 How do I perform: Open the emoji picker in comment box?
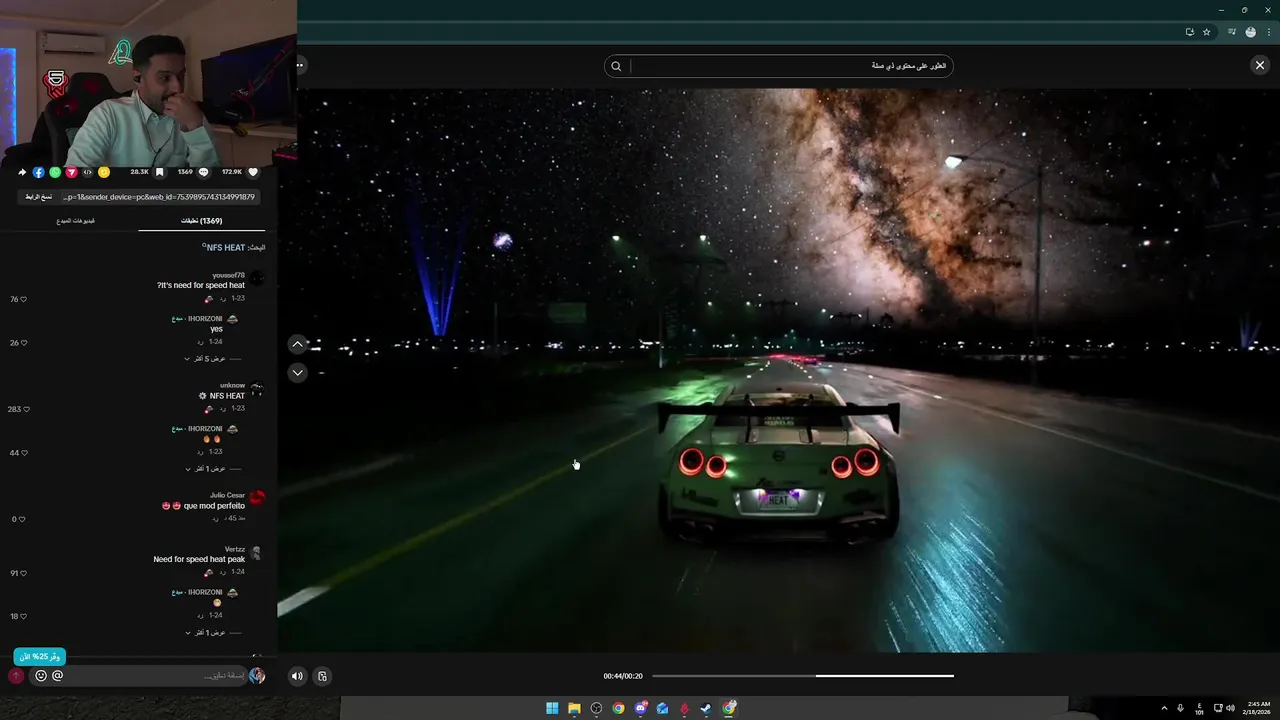[41, 676]
